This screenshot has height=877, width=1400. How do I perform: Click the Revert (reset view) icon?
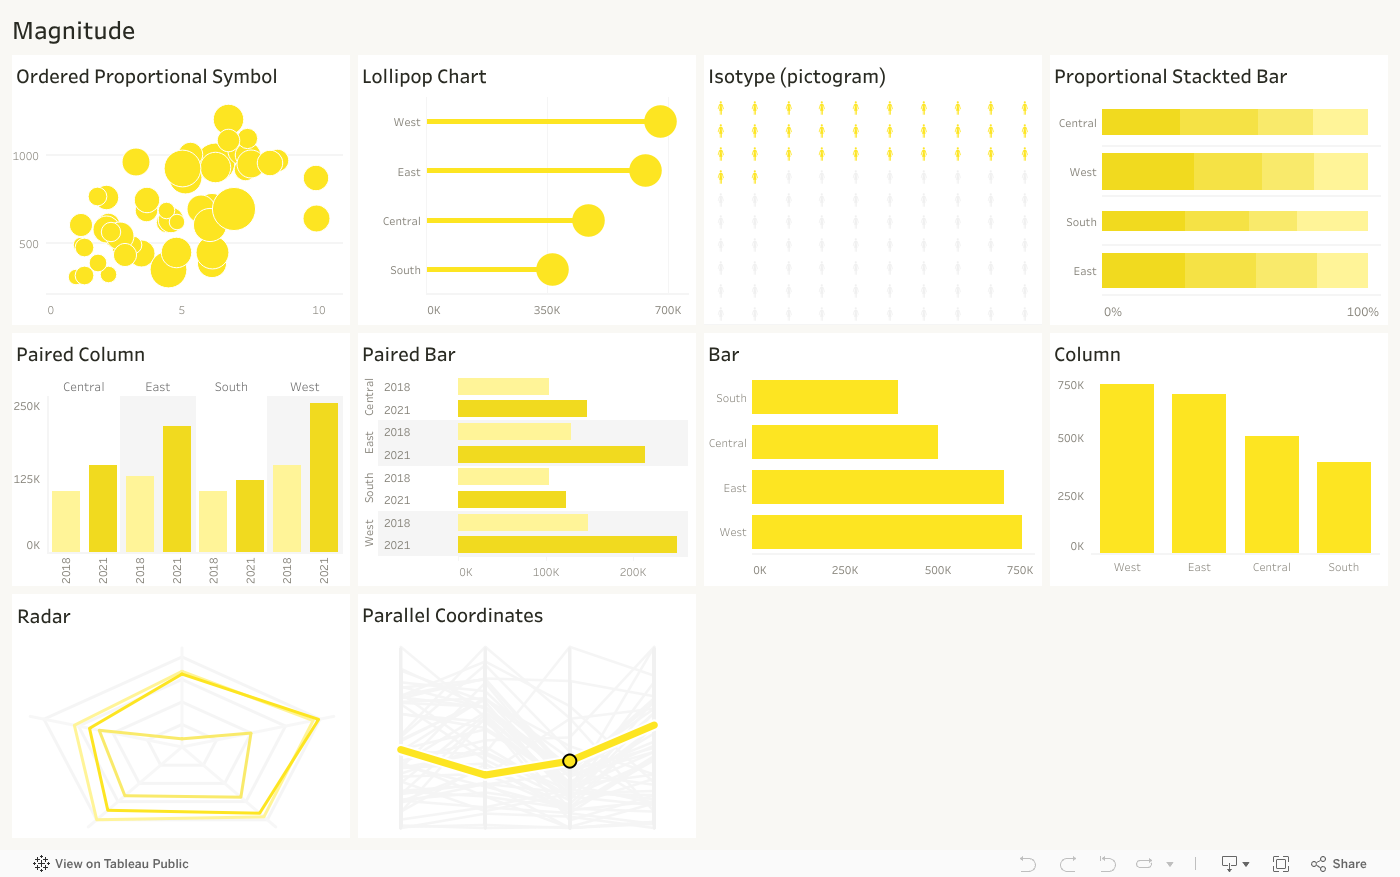pyautogui.click(x=1107, y=864)
